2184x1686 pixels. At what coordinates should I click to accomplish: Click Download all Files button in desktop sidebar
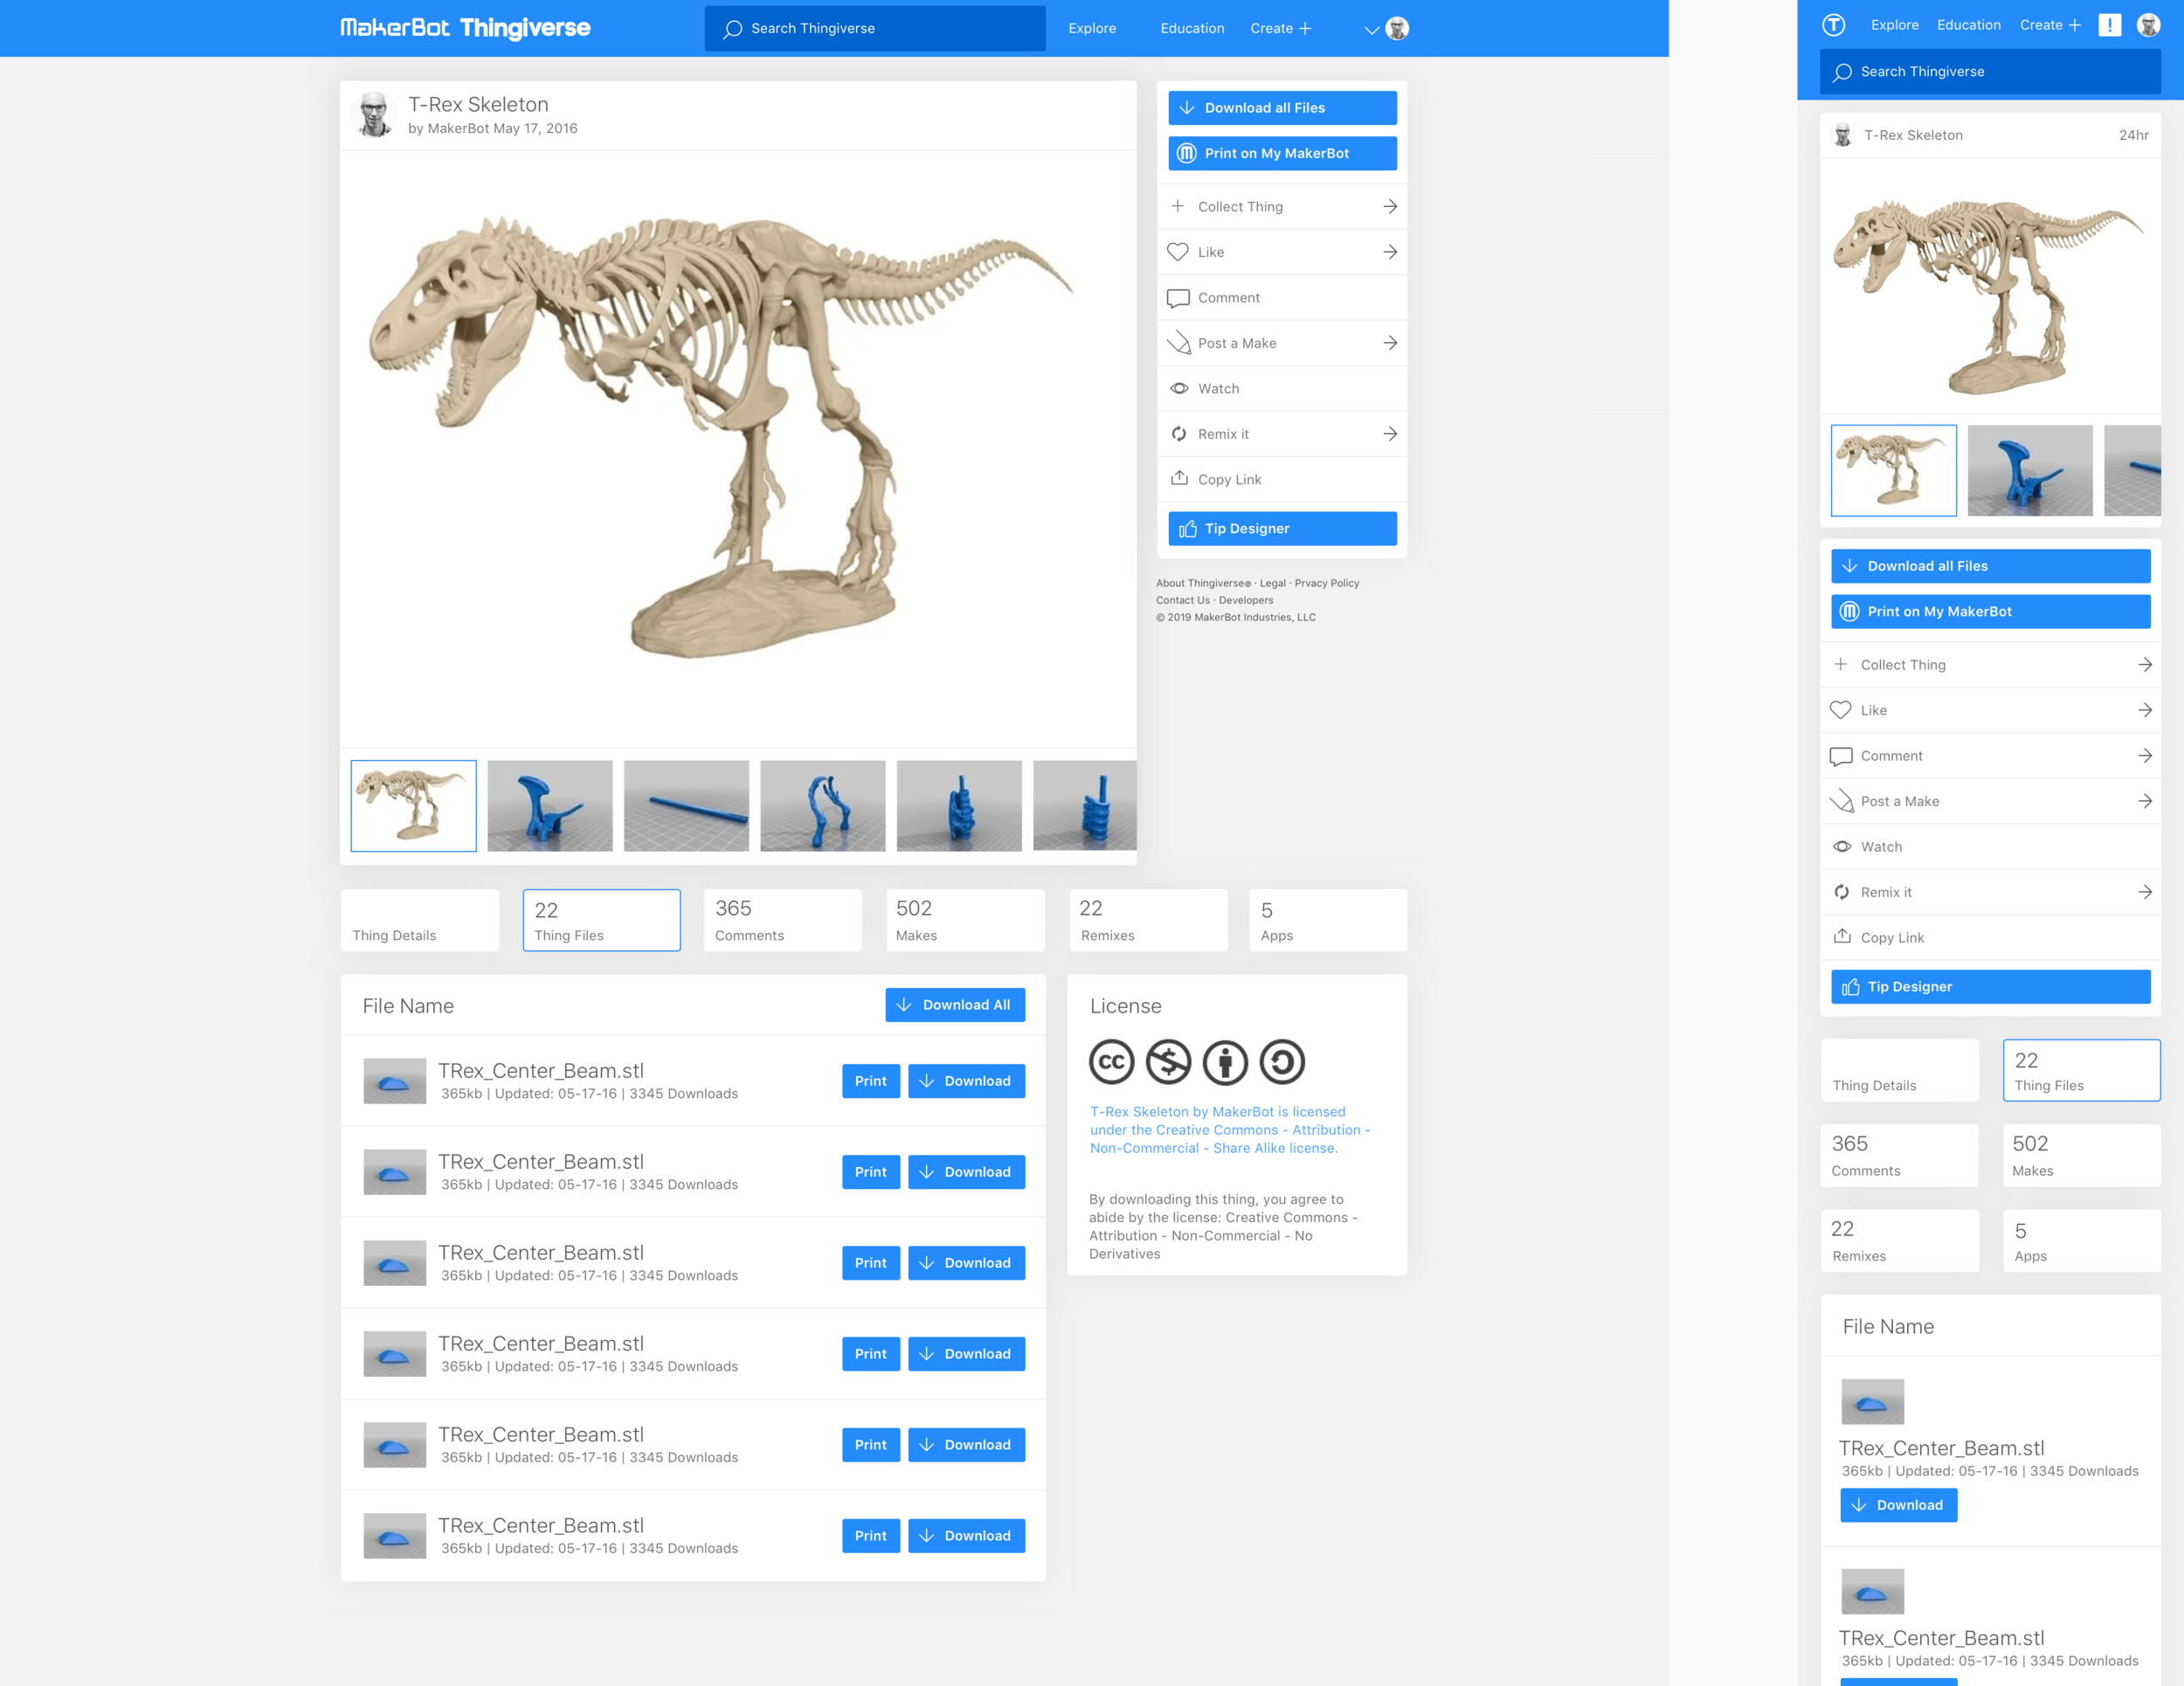click(x=1282, y=108)
